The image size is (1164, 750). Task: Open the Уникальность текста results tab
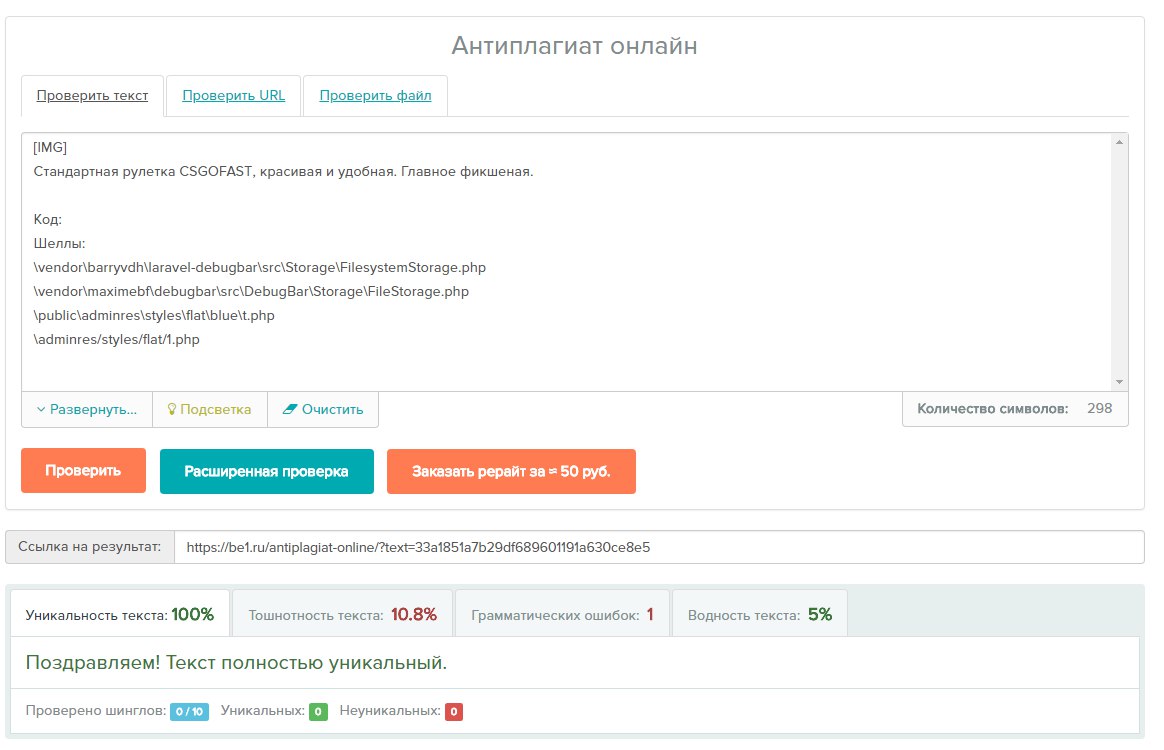120,614
